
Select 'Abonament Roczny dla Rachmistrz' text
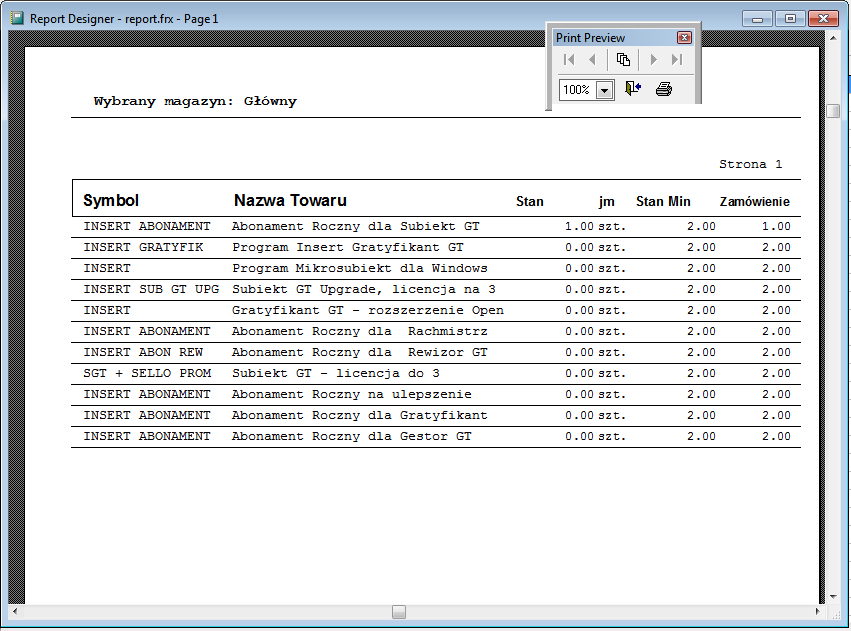360,332
